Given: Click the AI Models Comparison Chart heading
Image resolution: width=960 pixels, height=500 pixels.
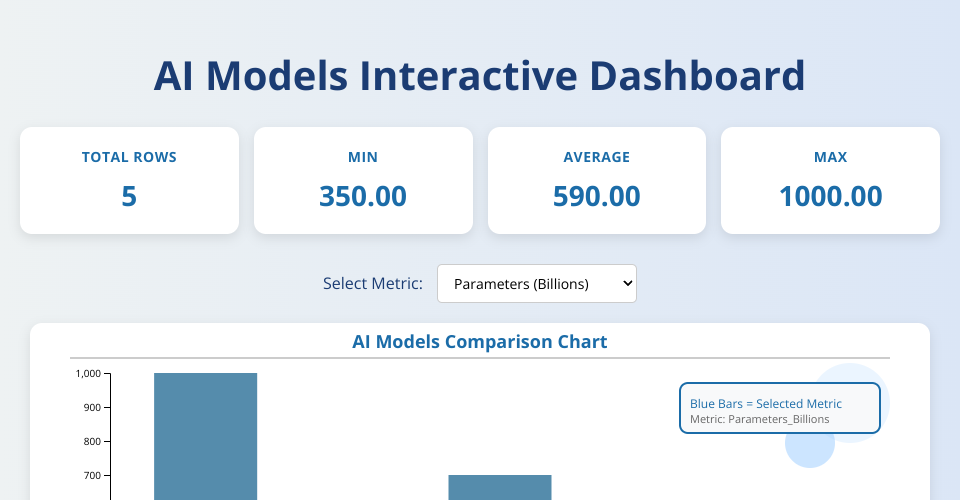Looking at the screenshot, I should (x=479, y=342).
